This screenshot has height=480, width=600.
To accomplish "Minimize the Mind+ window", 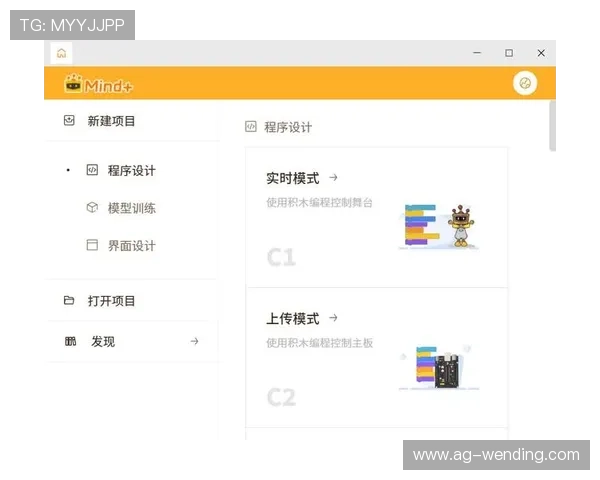I will [477, 53].
